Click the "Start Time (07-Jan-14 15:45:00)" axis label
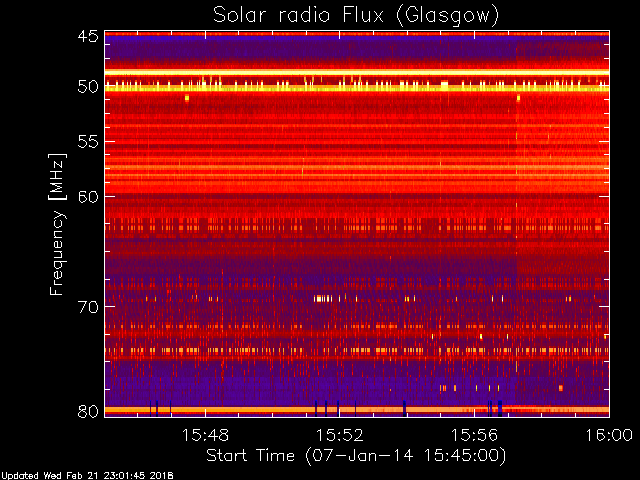Screen dimensions: 640x480 [356, 456]
